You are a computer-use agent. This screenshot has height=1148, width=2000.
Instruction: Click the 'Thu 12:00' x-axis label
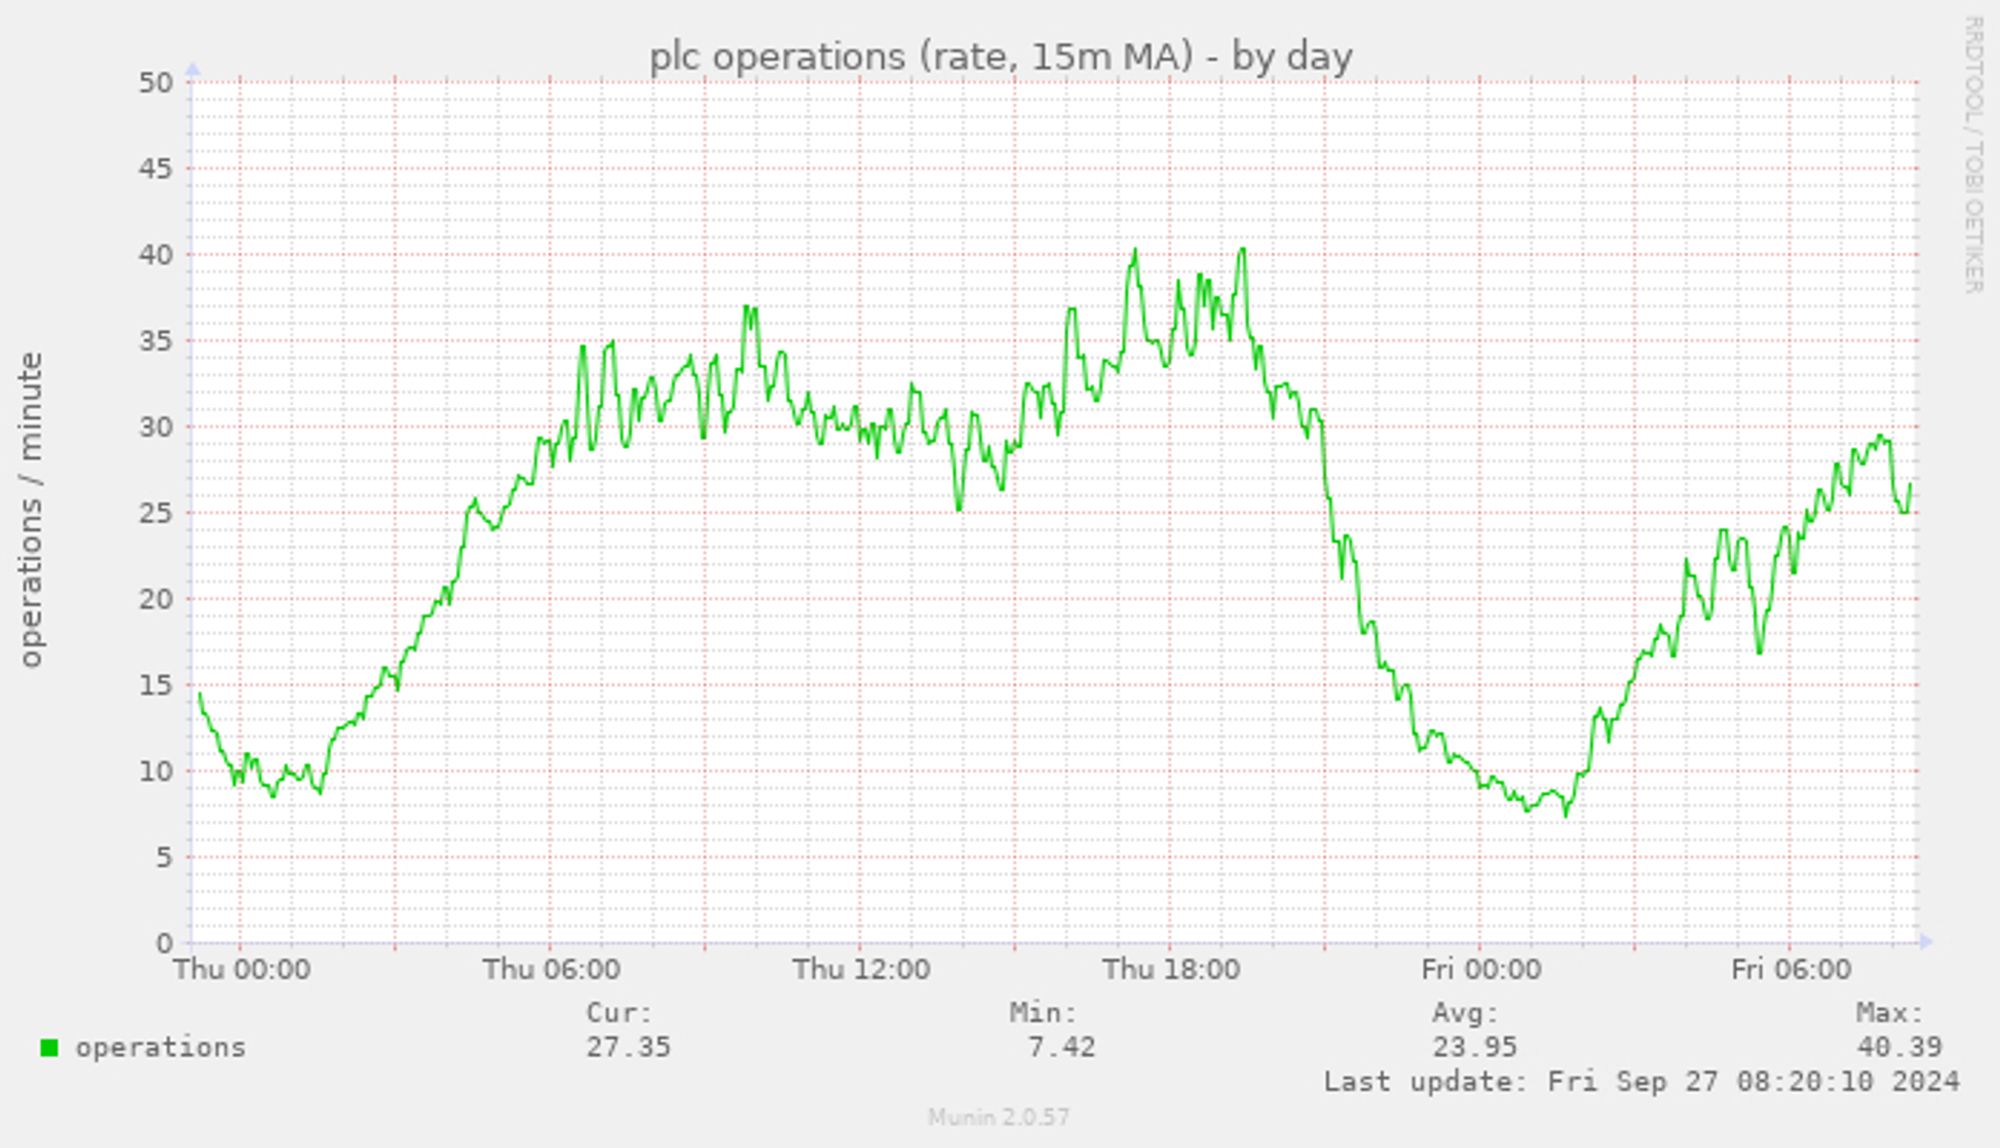(861, 969)
